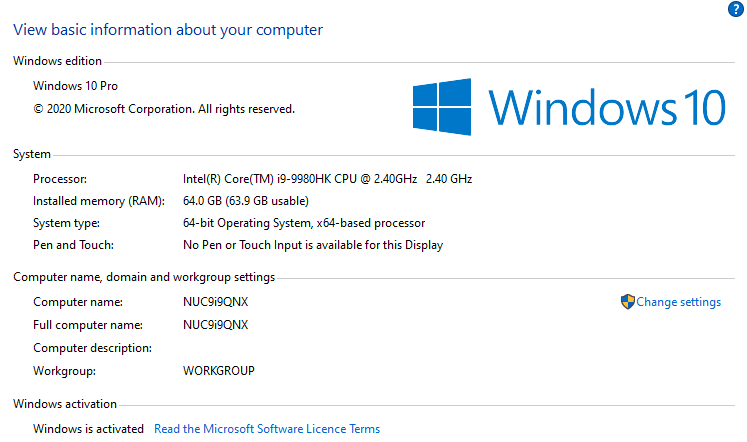747x442 pixels.
Task: Click the '64.0 GB (63.9 GB usable)' memory value
Action: pos(246,201)
